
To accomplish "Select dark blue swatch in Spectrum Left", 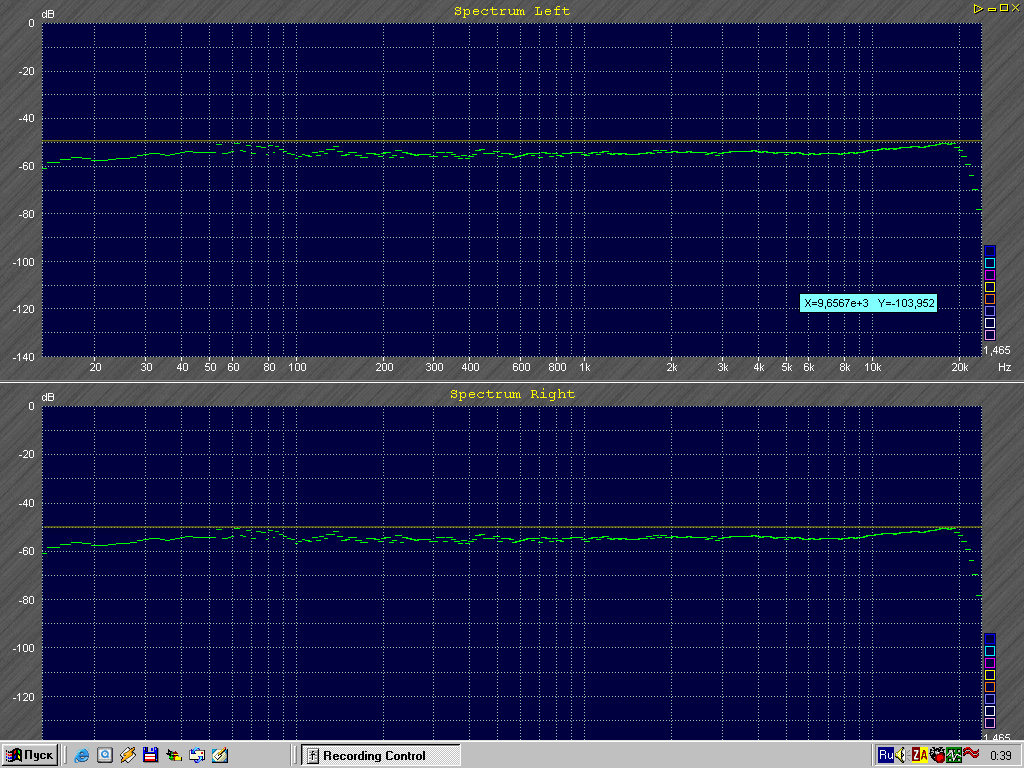I will (x=990, y=250).
